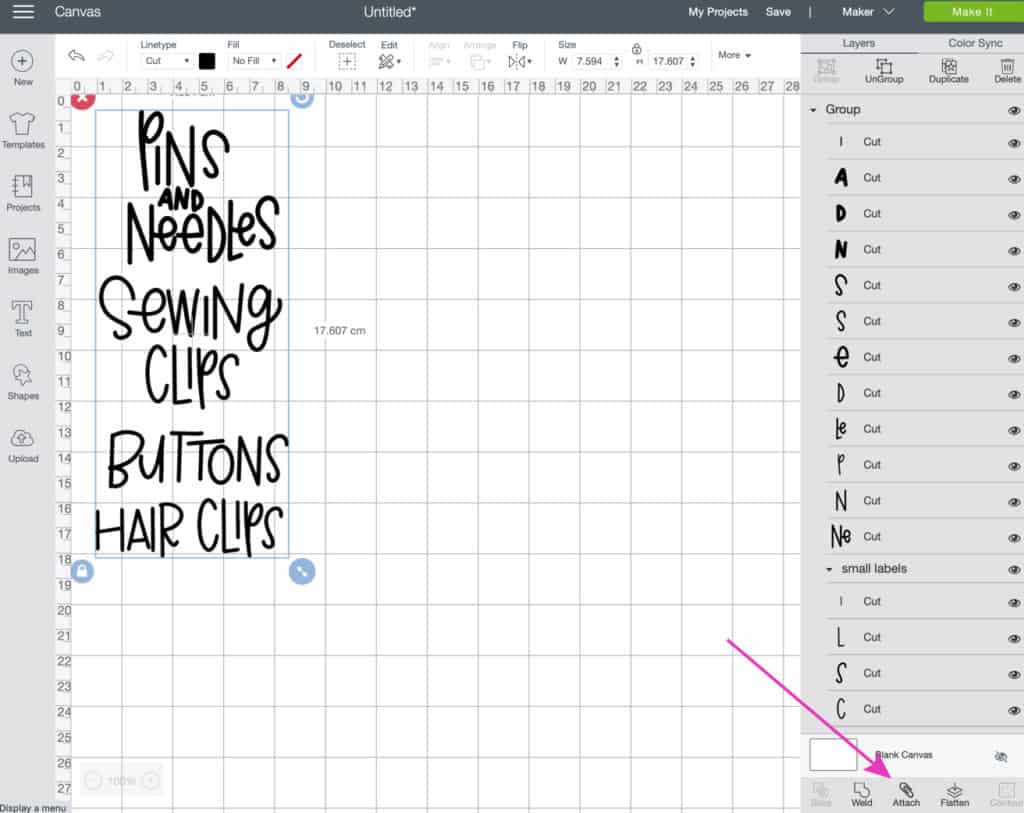Screen dimensions: 1024x813
Task: Collapse the Group layer tree
Action: (x=813, y=110)
